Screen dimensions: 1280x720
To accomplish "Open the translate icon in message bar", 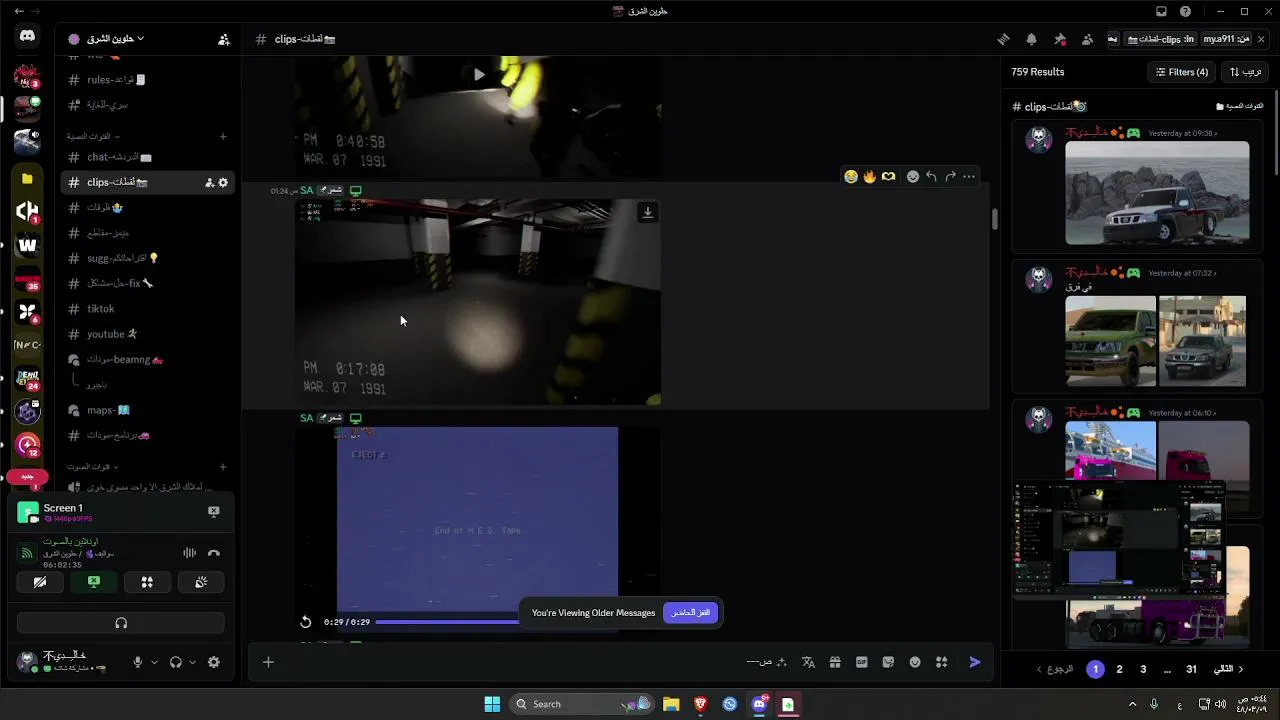I will tap(809, 662).
